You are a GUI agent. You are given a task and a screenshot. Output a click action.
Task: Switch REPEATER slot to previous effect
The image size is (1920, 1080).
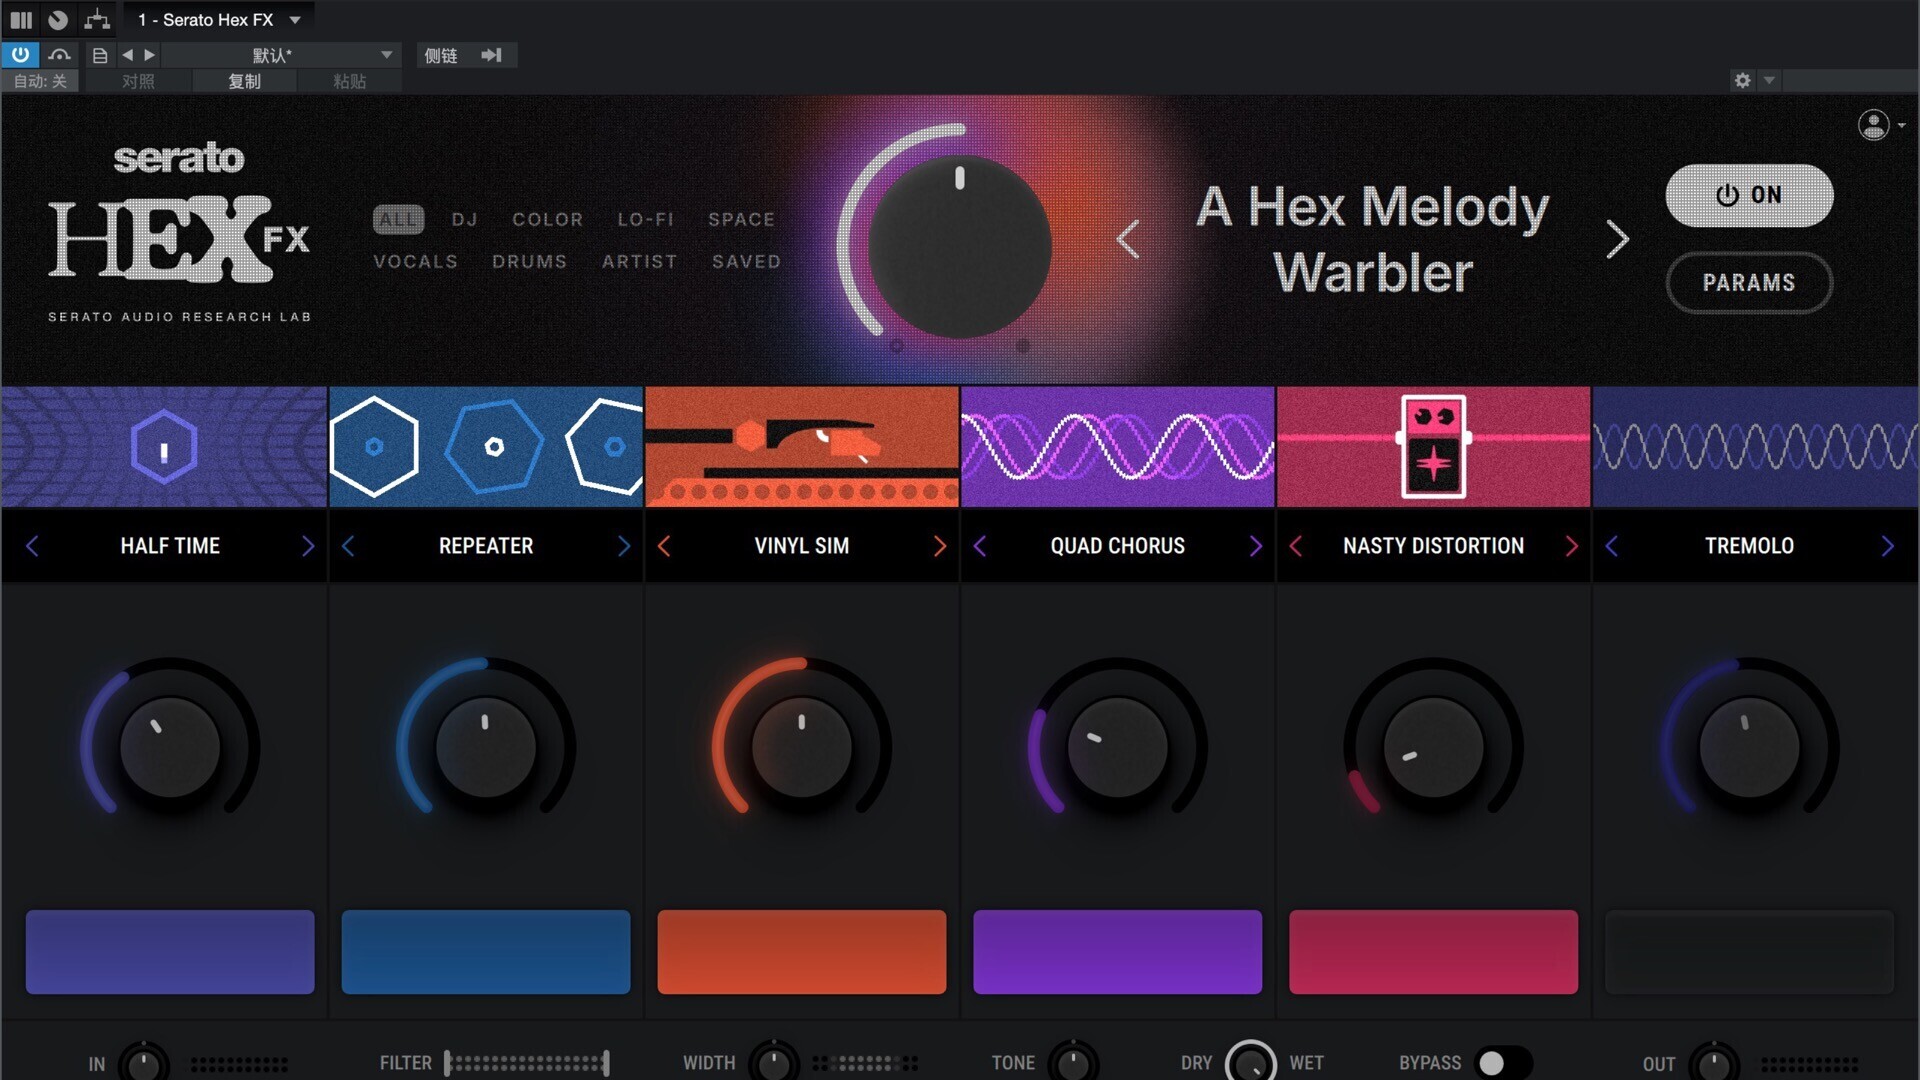[x=348, y=546]
